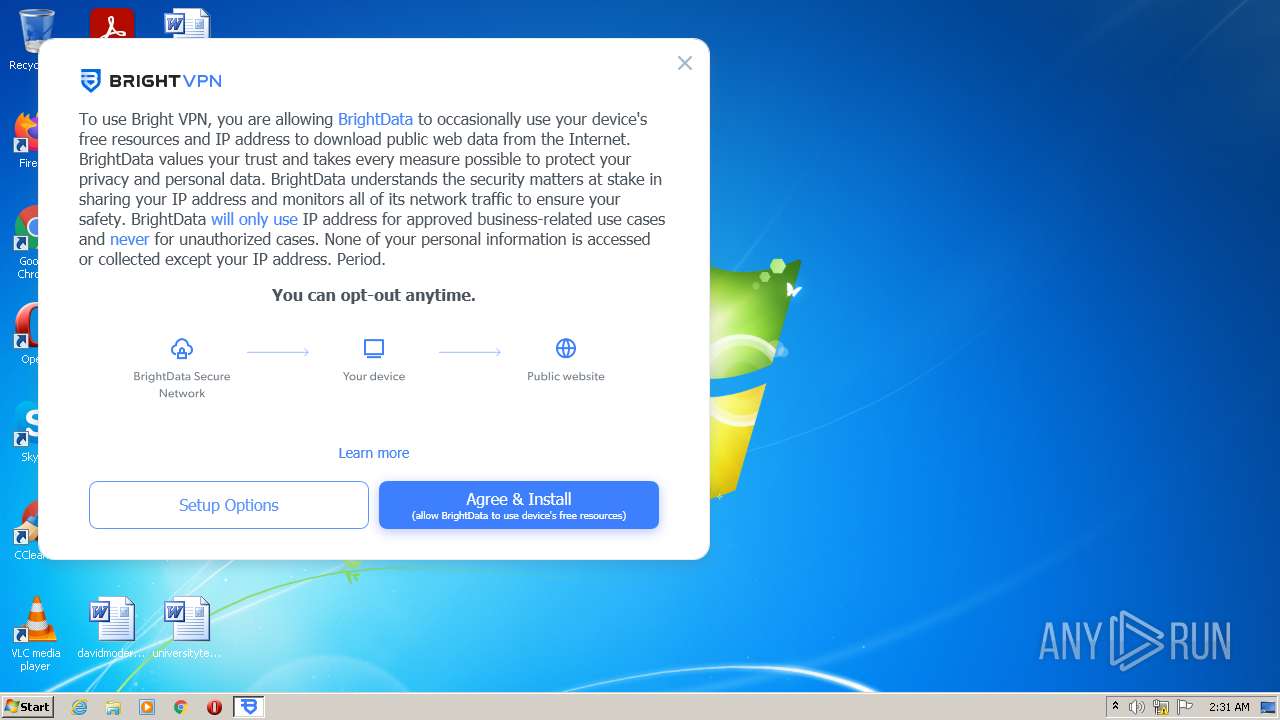Open the Opera desktop icon
The image size is (1280, 720).
coord(27,334)
